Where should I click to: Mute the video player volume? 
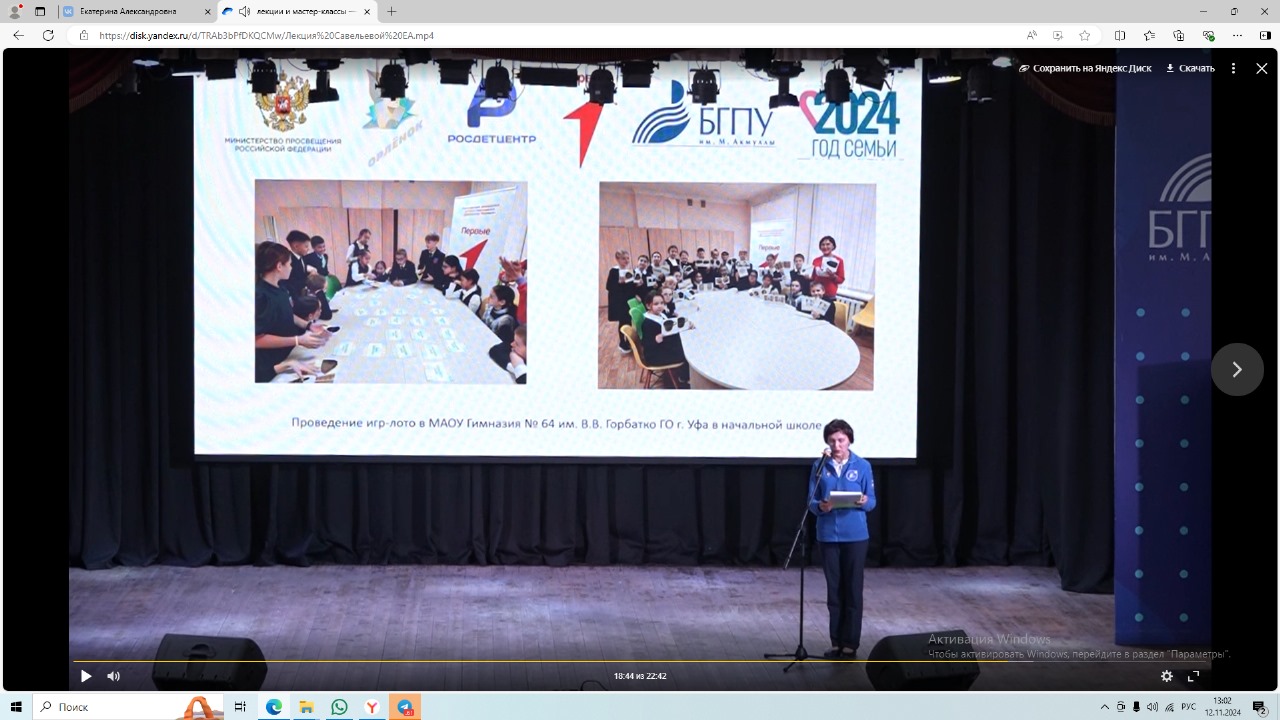point(113,676)
